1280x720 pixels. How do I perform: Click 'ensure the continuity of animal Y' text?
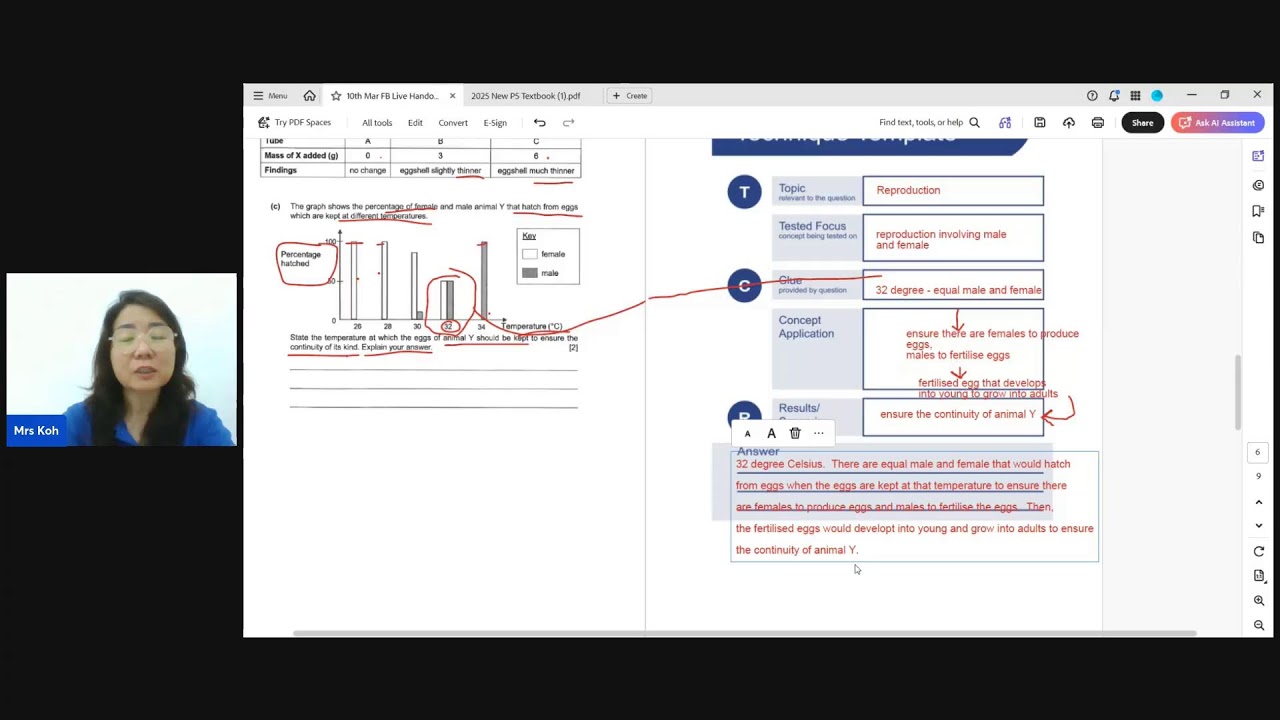click(x=958, y=414)
